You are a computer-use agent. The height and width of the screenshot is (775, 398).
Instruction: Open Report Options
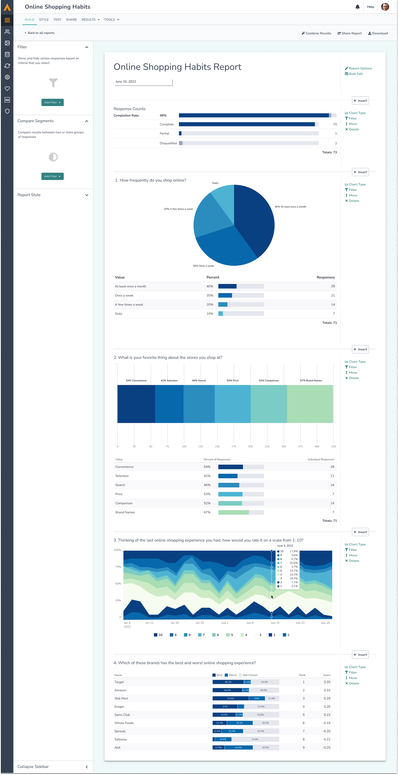click(x=358, y=68)
